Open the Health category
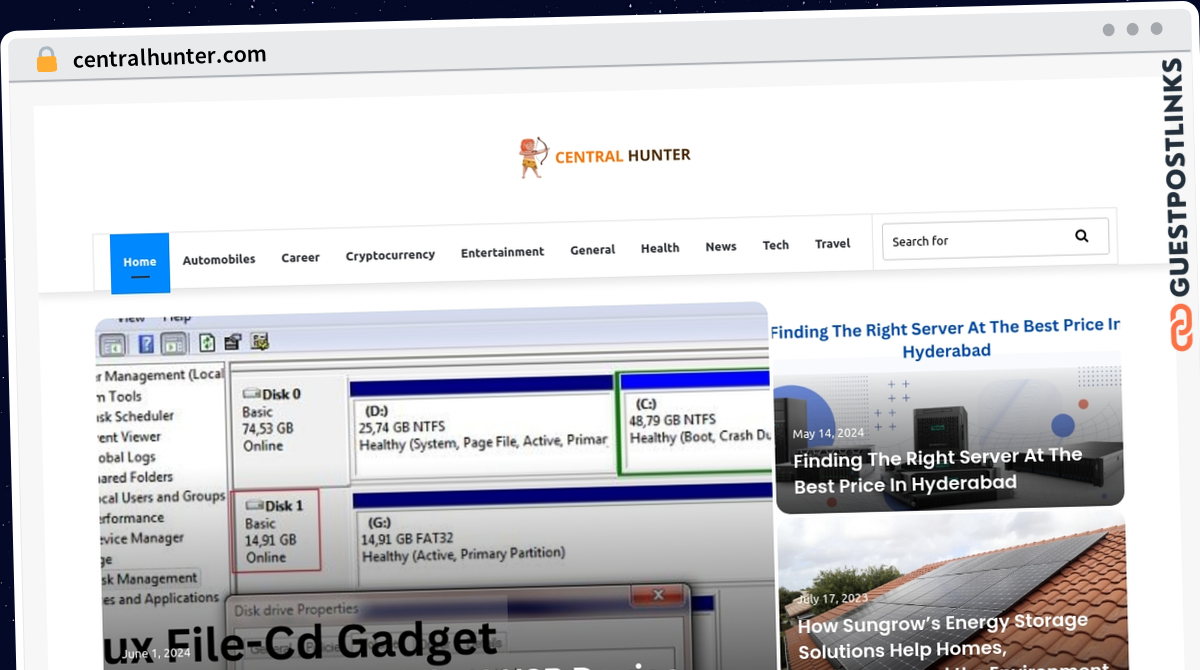 (660, 248)
